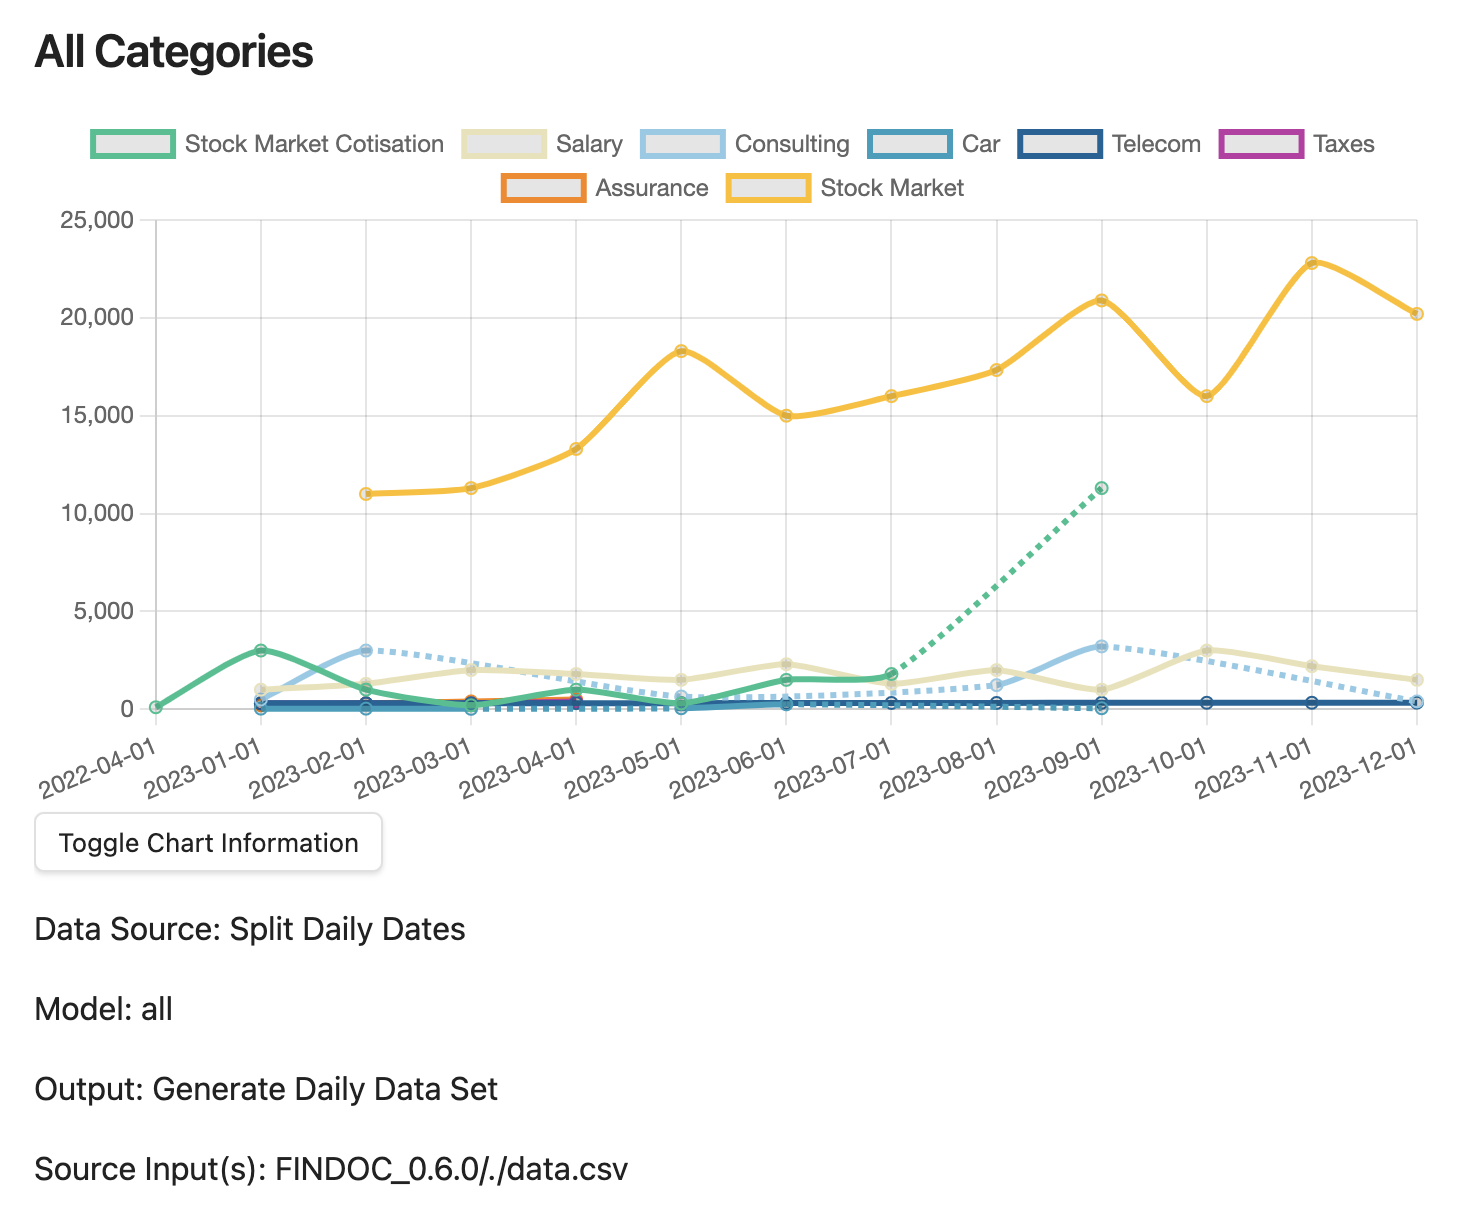Click the Stock Market point at 2023-12-01

pos(1417,313)
